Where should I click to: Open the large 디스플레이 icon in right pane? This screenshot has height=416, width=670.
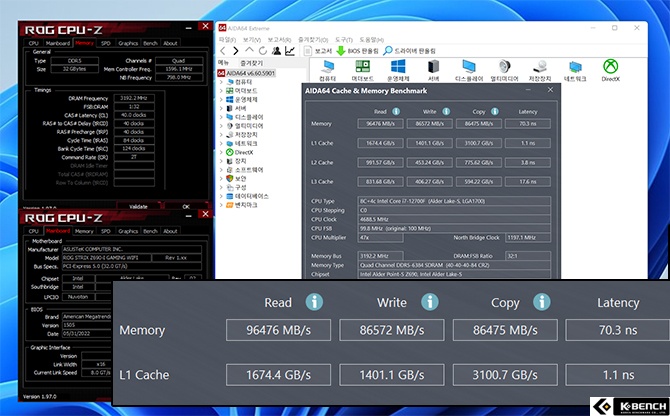coord(469,71)
